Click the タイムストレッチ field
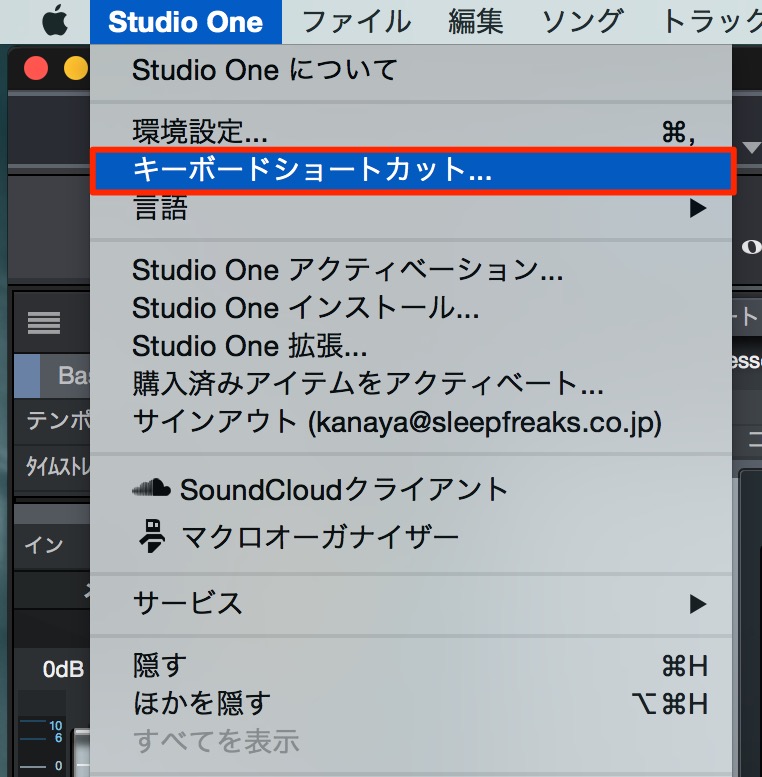This screenshot has height=777, width=762. coord(53,467)
